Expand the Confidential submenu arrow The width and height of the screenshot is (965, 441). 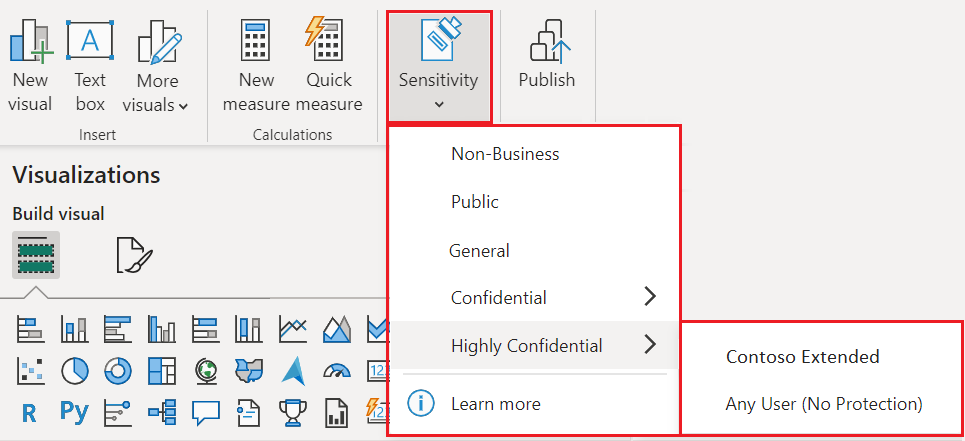point(650,297)
